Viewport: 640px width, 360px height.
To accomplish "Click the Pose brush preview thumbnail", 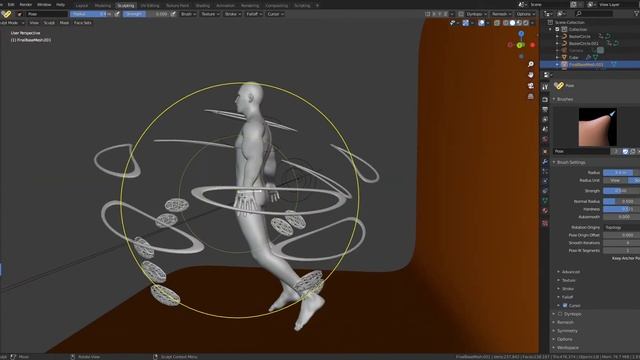I will click(x=597, y=127).
